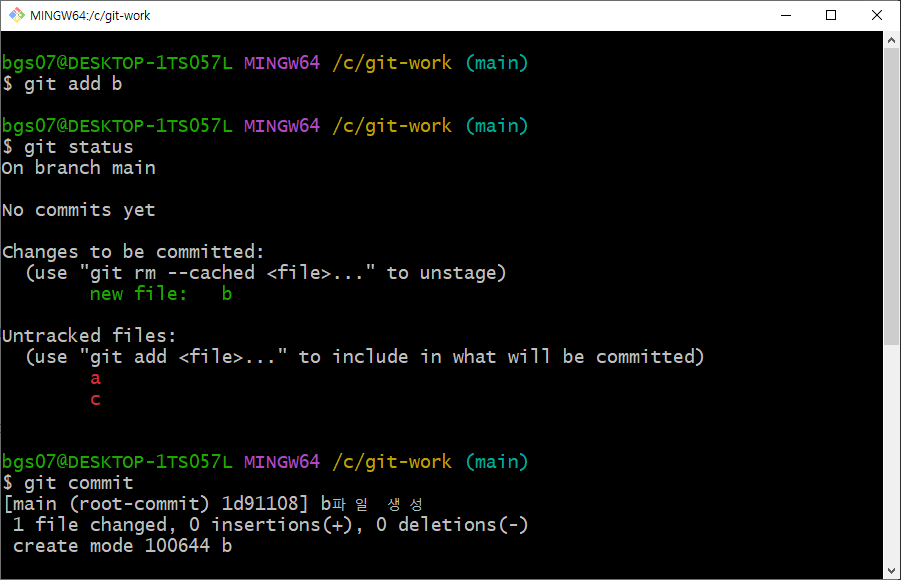The image size is (901, 580).
Task: Click the Git Bash icon in the title bar
Action: pos(14,15)
